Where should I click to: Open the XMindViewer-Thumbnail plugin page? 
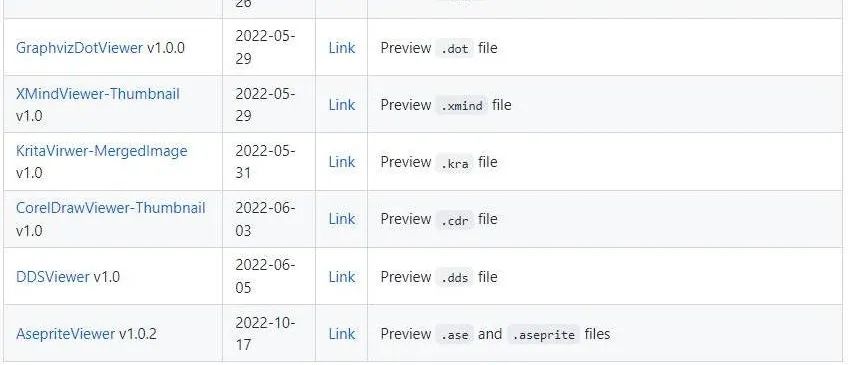click(x=97, y=94)
